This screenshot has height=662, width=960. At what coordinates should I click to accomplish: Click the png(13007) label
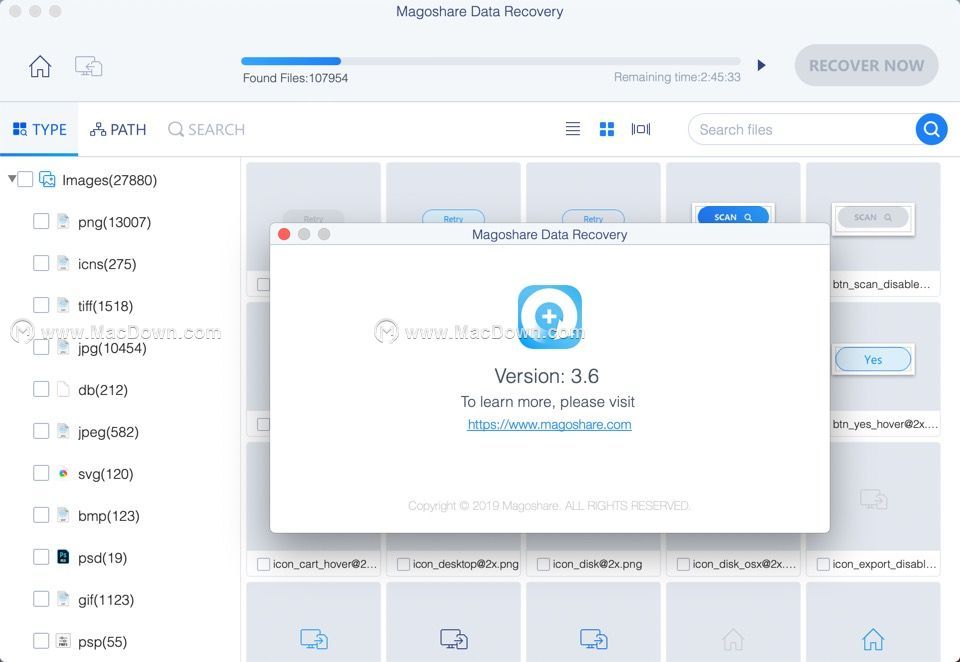click(114, 222)
